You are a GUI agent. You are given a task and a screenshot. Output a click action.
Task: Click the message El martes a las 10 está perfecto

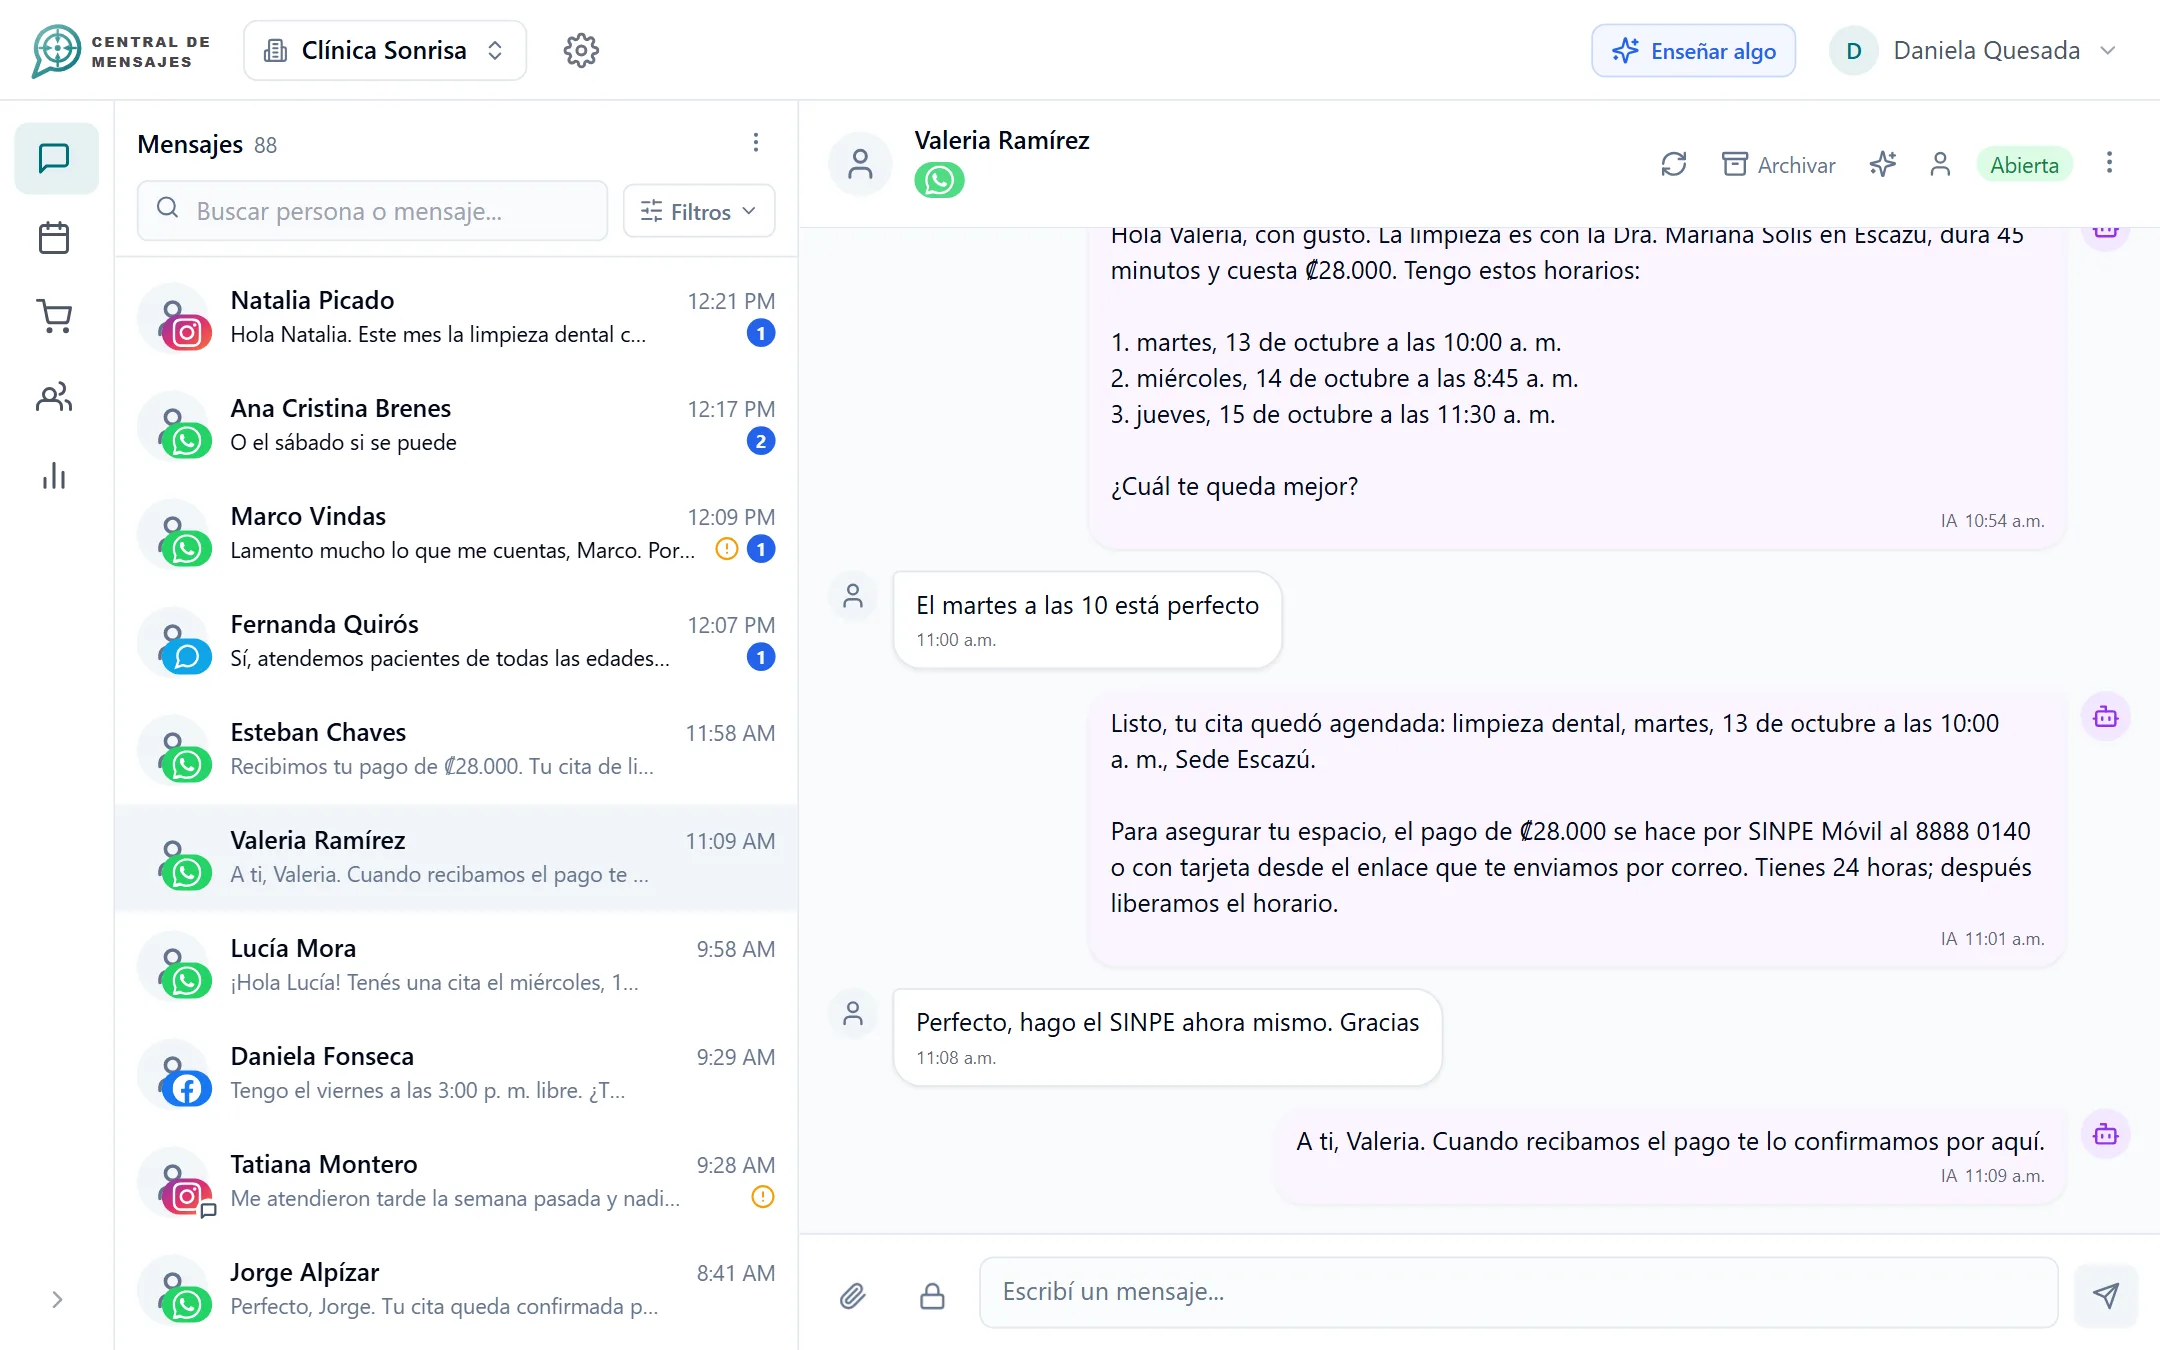click(x=1087, y=620)
